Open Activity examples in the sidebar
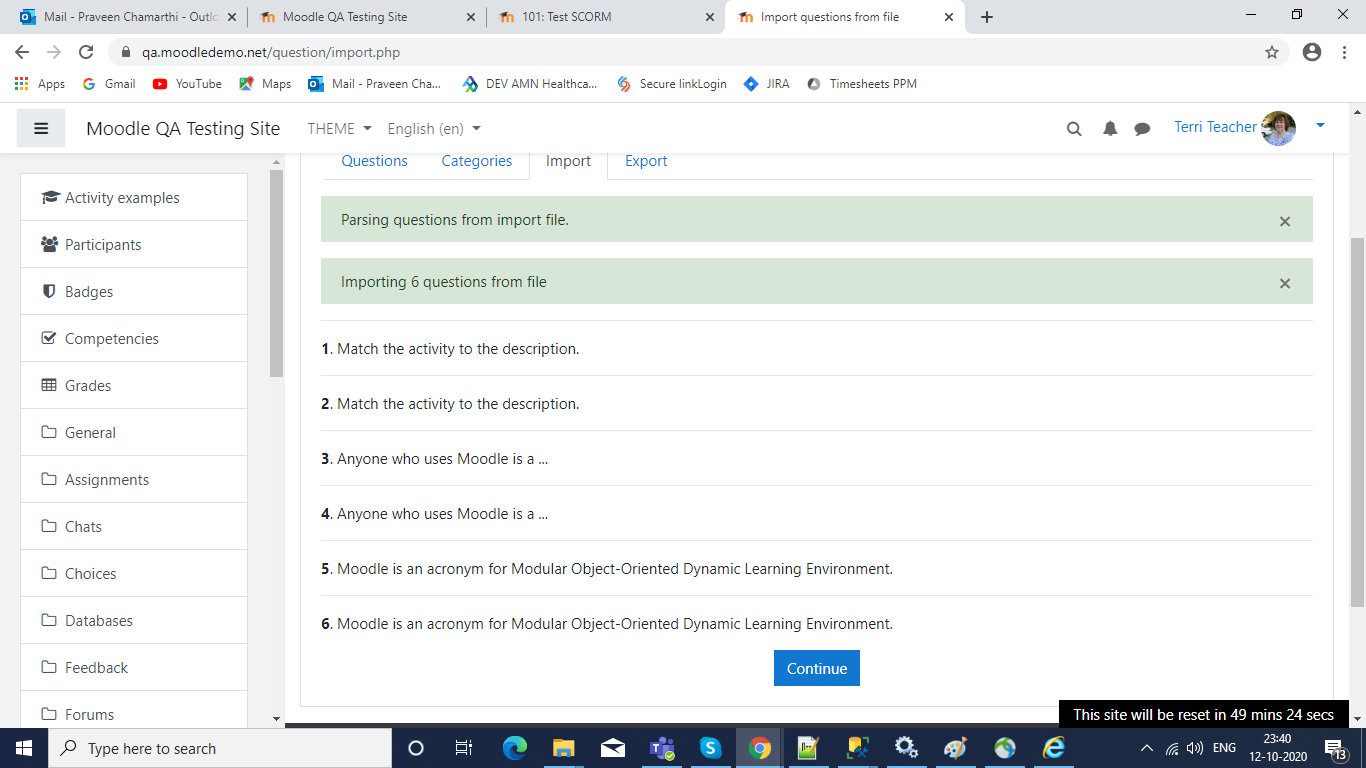Viewport: 1366px width, 768px height. pyautogui.click(x=134, y=198)
